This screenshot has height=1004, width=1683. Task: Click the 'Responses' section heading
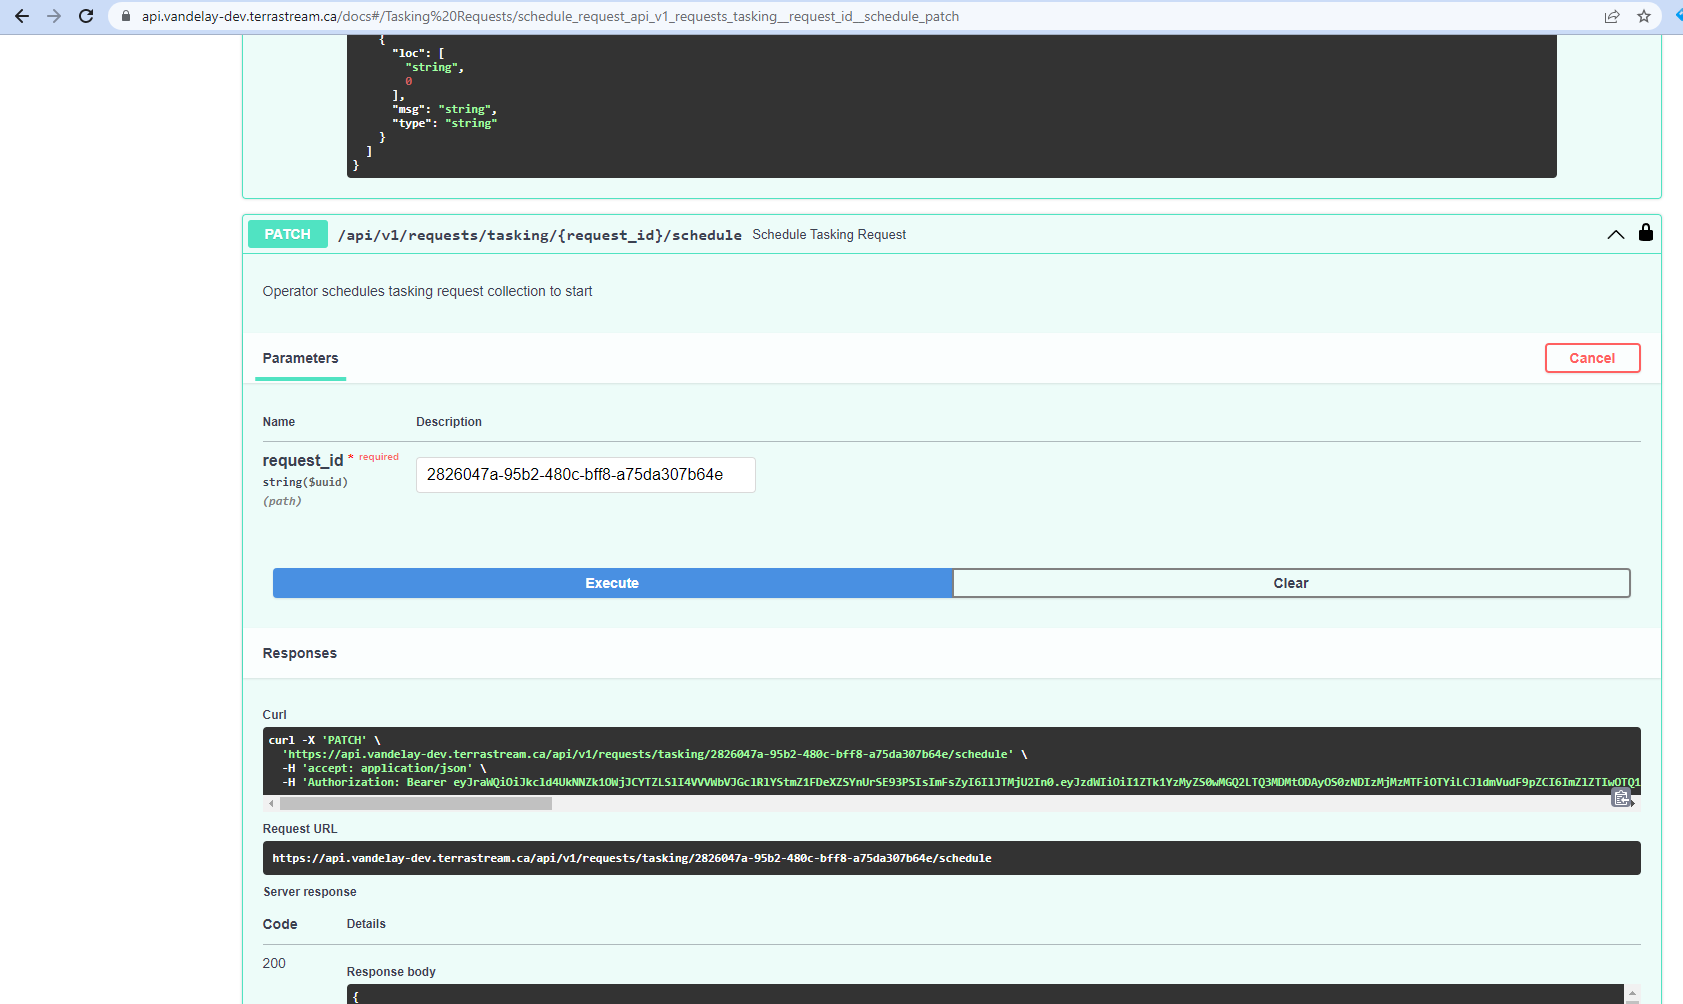(x=300, y=653)
